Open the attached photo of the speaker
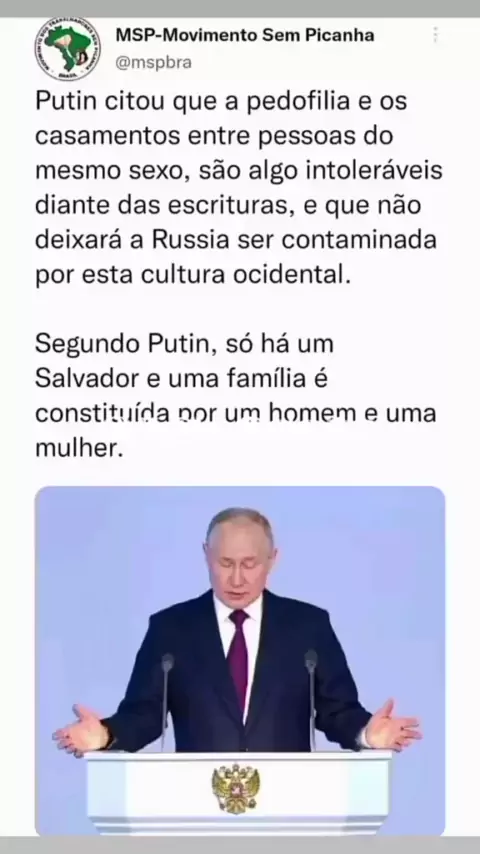The width and height of the screenshot is (480, 854). (240, 661)
